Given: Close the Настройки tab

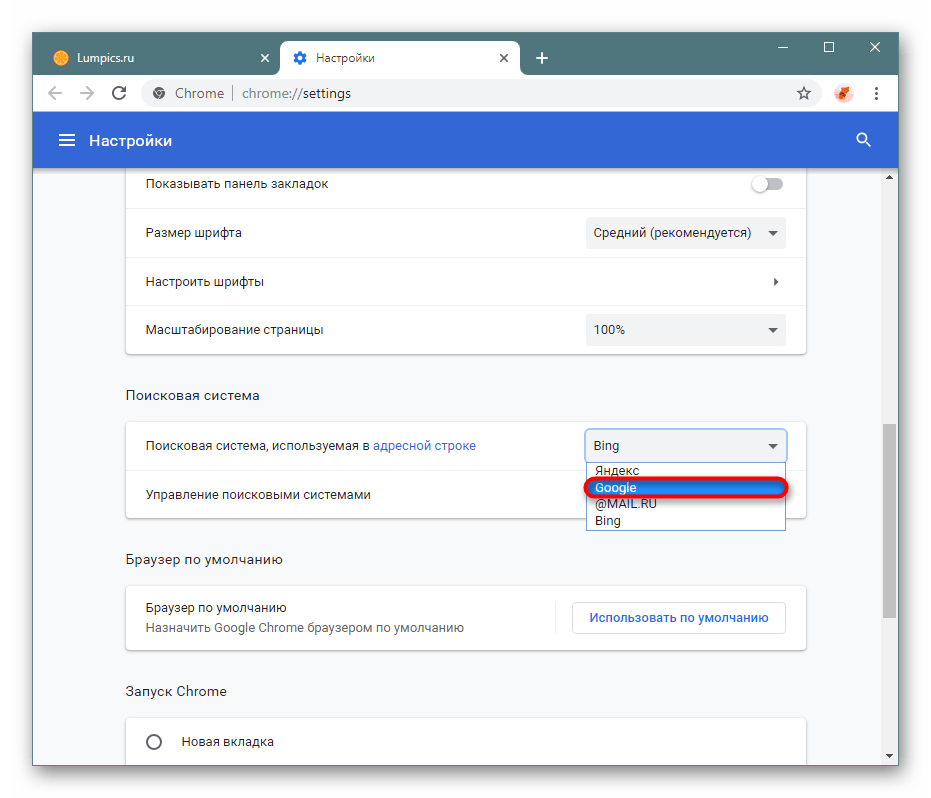Looking at the screenshot, I should click(x=504, y=58).
